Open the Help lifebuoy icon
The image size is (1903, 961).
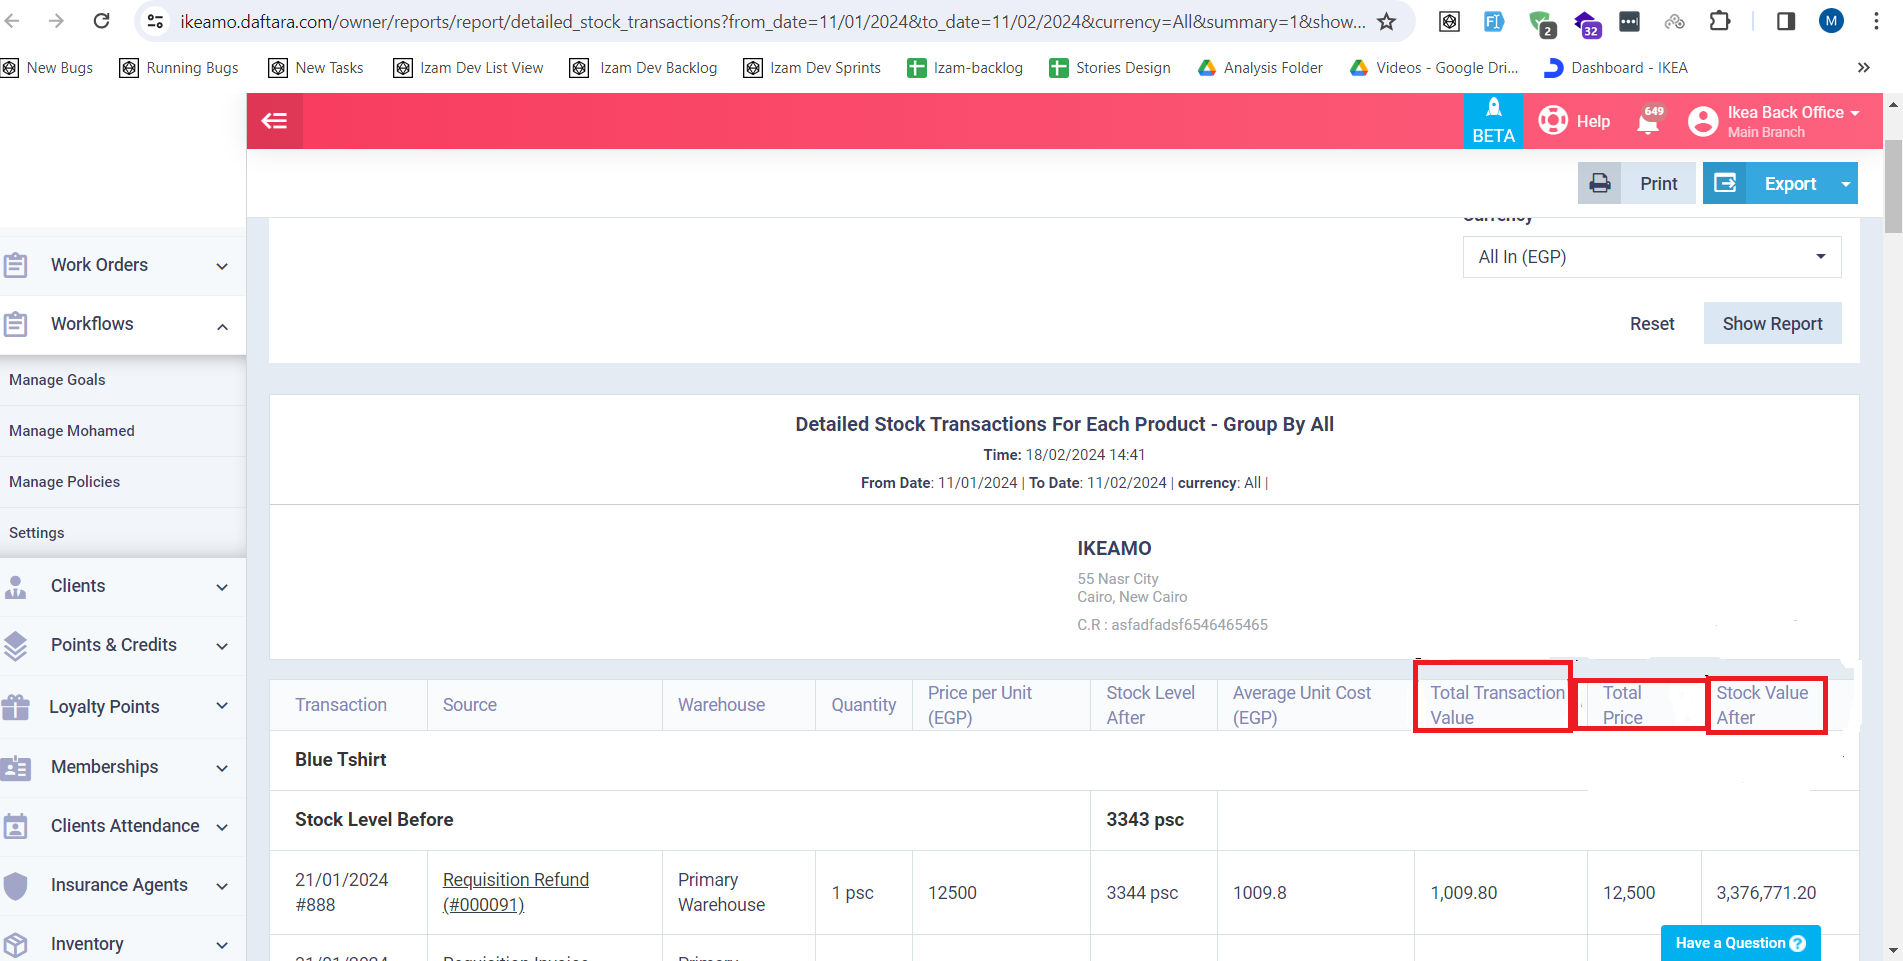point(1553,121)
